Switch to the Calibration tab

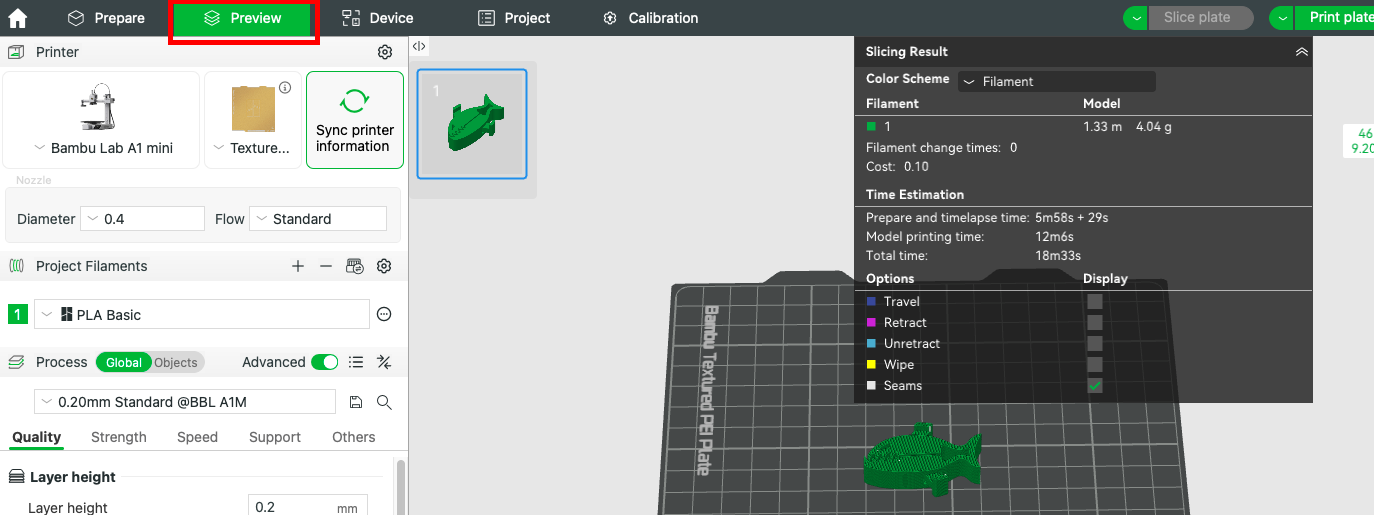(x=651, y=18)
